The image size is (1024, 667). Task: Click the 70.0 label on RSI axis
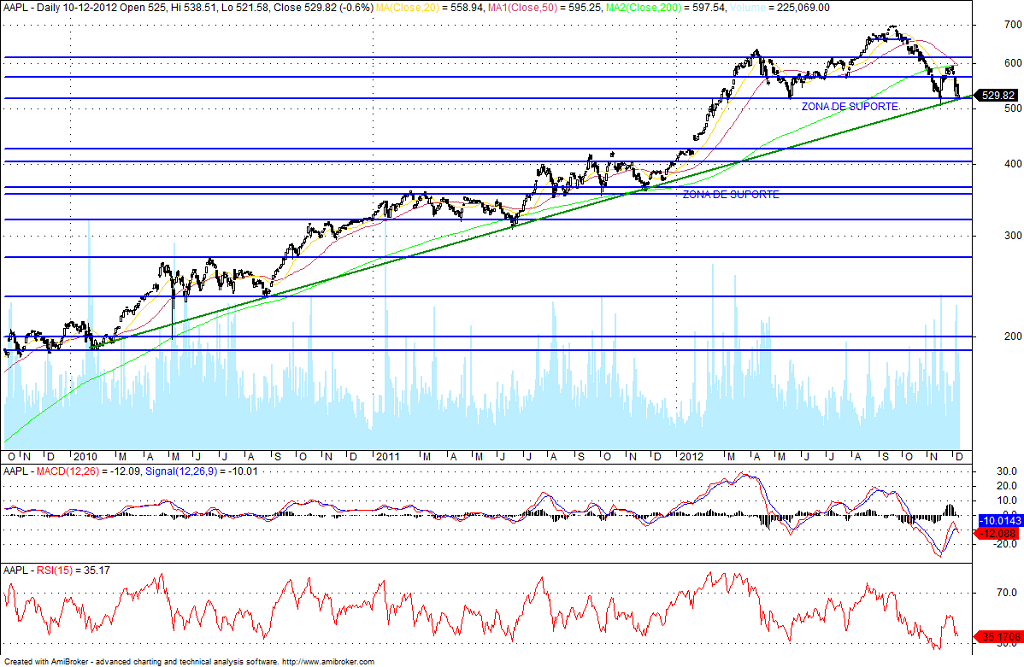[1007, 593]
